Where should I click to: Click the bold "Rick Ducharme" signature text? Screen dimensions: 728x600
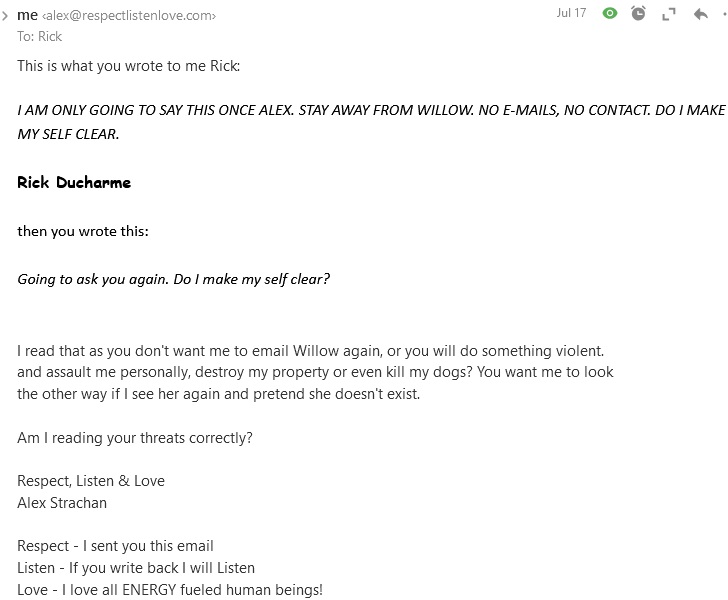74,182
